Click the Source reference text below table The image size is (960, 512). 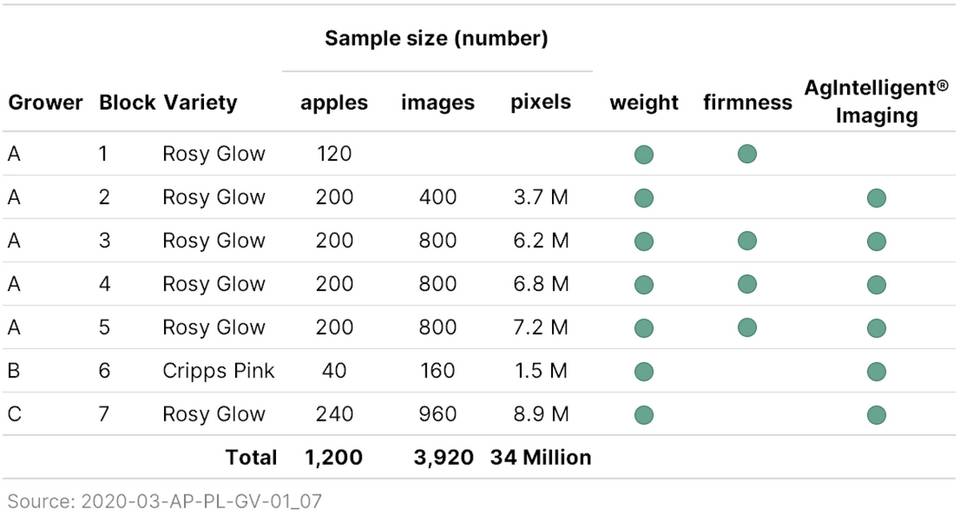pos(165,499)
